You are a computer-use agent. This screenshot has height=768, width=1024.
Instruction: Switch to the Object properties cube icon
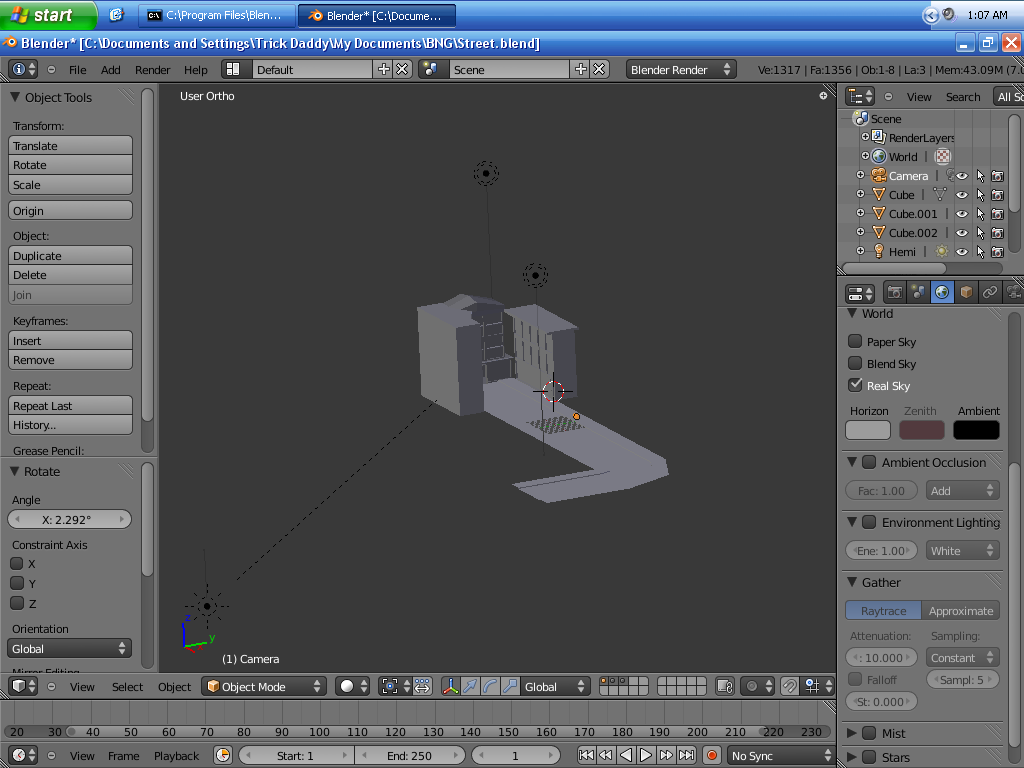[x=966, y=292]
